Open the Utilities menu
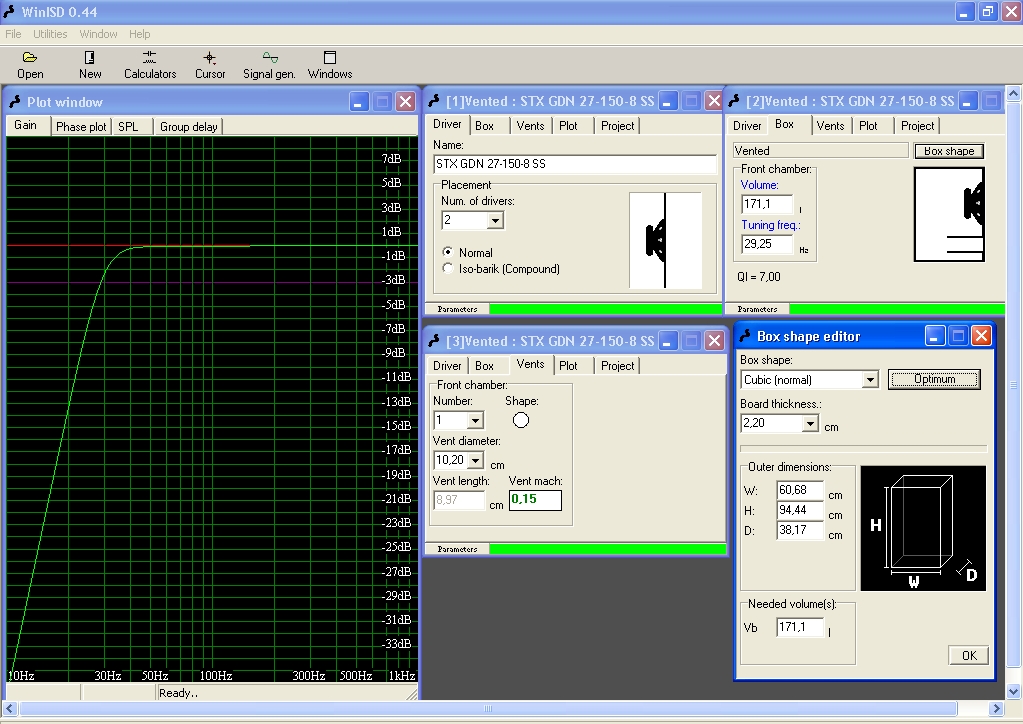Image resolution: width=1023 pixels, height=724 pixels. click(50, 34)
